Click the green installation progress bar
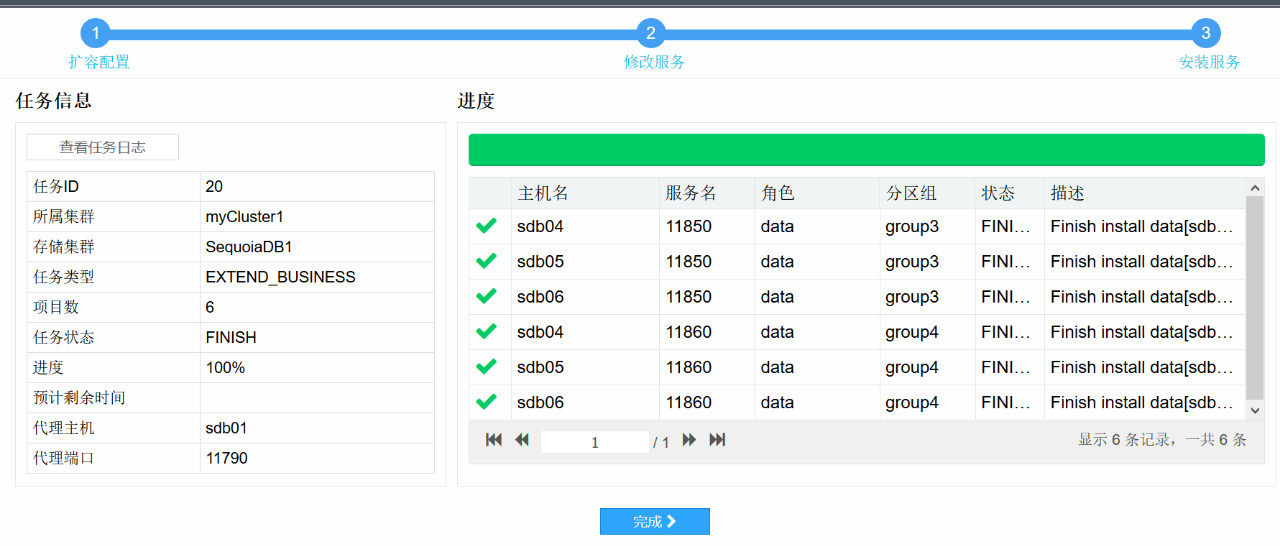The width and height of the screenshot is (1280, 546). coord(866,150)
